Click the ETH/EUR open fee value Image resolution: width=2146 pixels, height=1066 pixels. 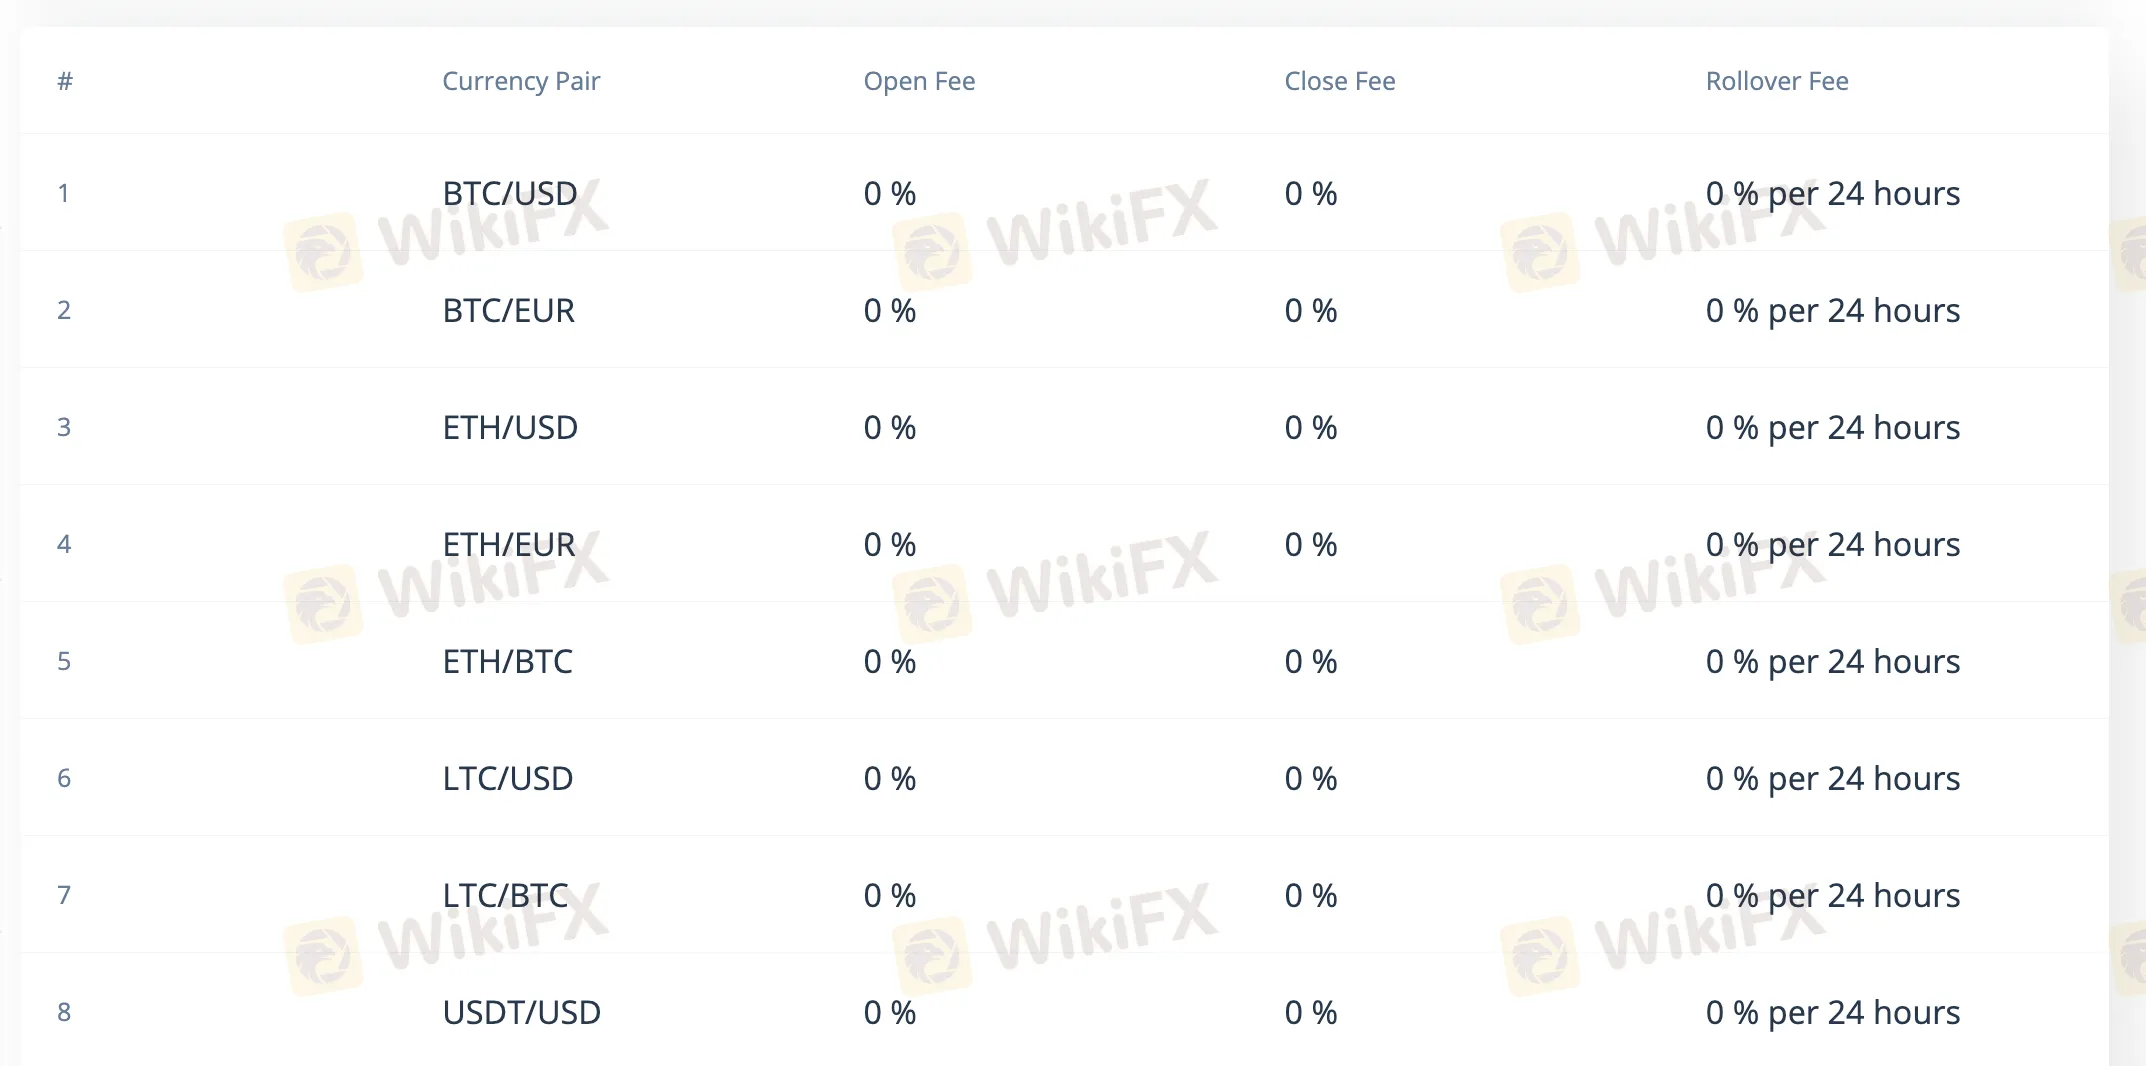(890, 544)
